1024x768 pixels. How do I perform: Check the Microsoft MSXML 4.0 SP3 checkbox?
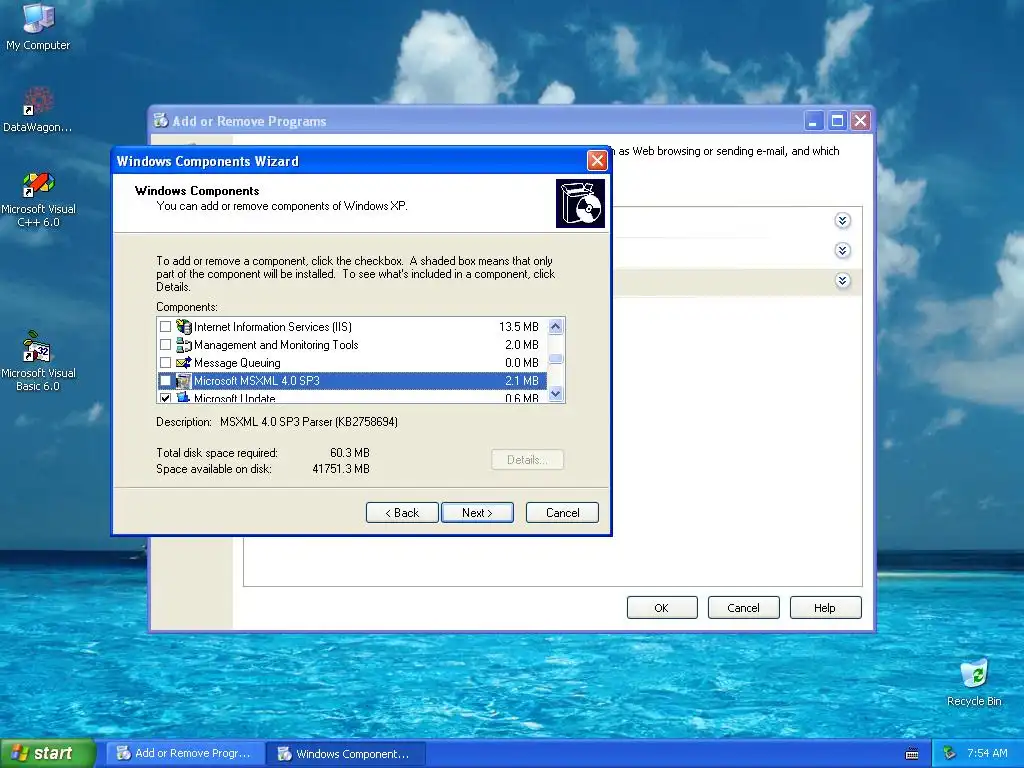pos(165,381)
